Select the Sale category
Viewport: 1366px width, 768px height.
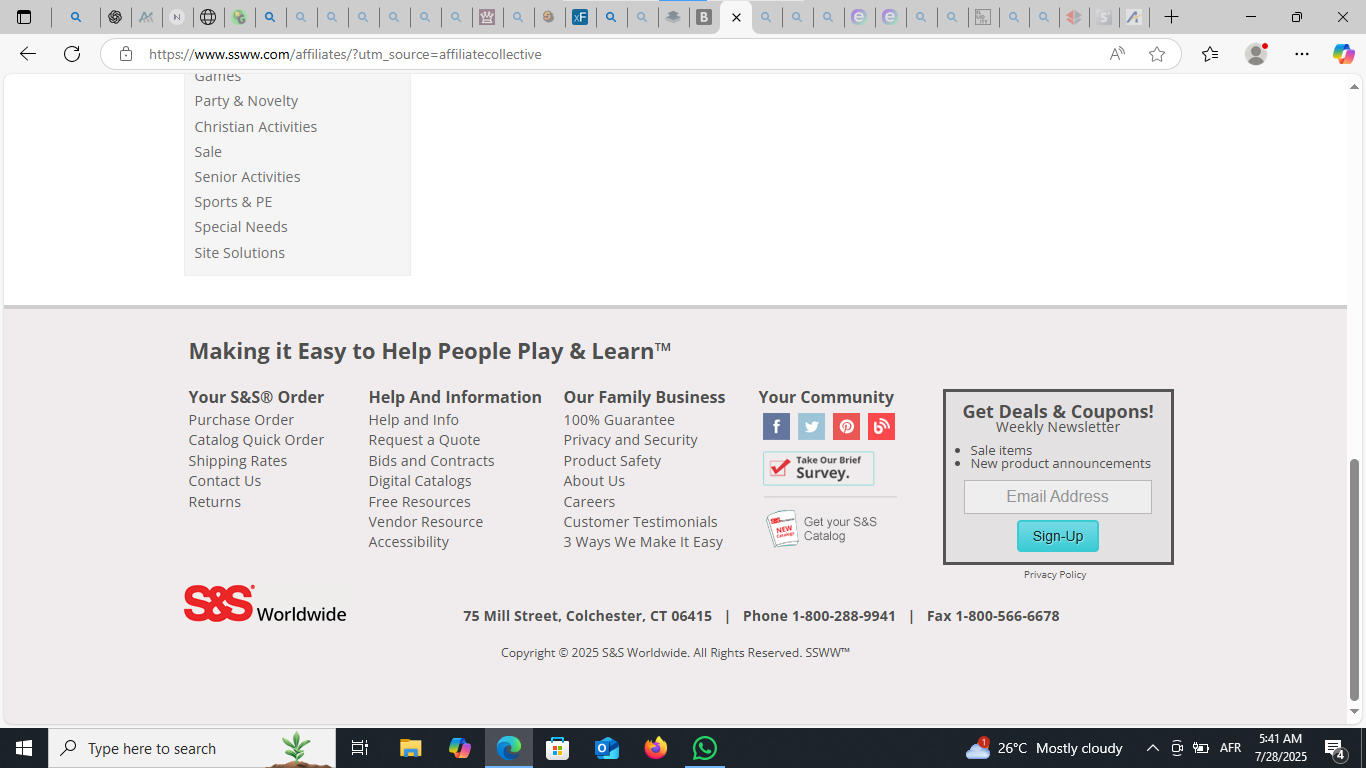coord(208,152)
